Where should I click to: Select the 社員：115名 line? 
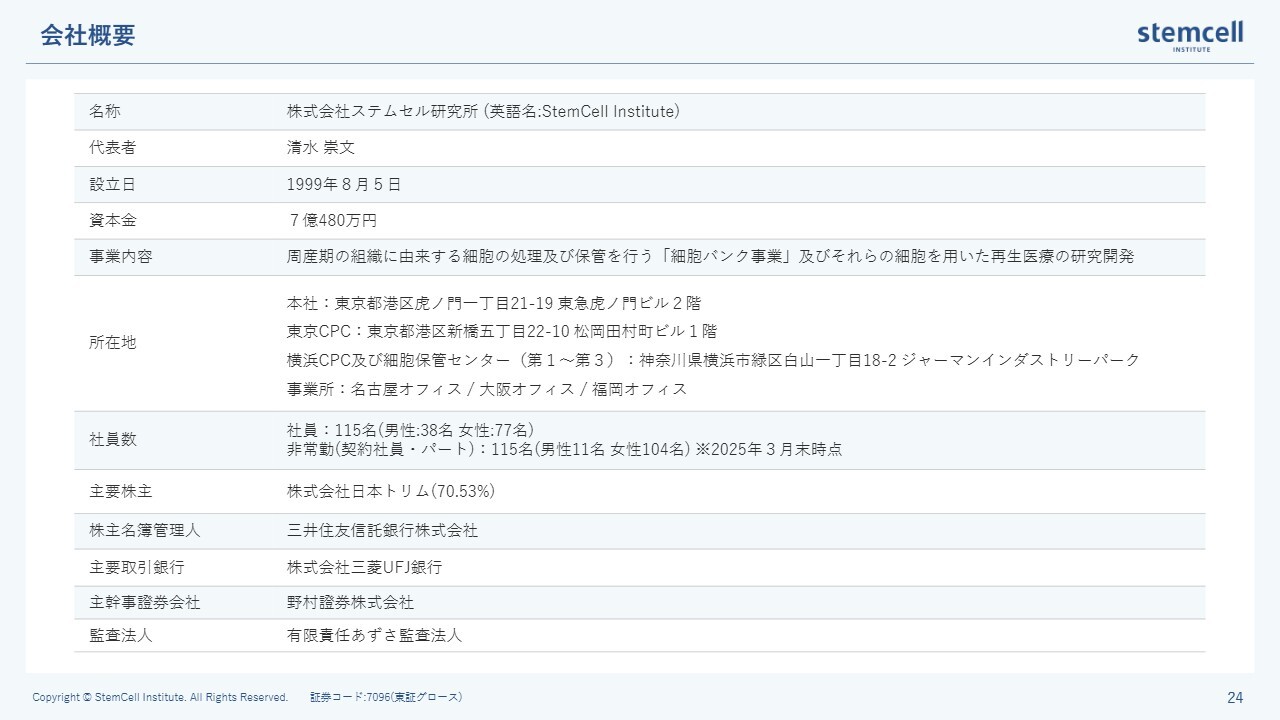point(411,430)
